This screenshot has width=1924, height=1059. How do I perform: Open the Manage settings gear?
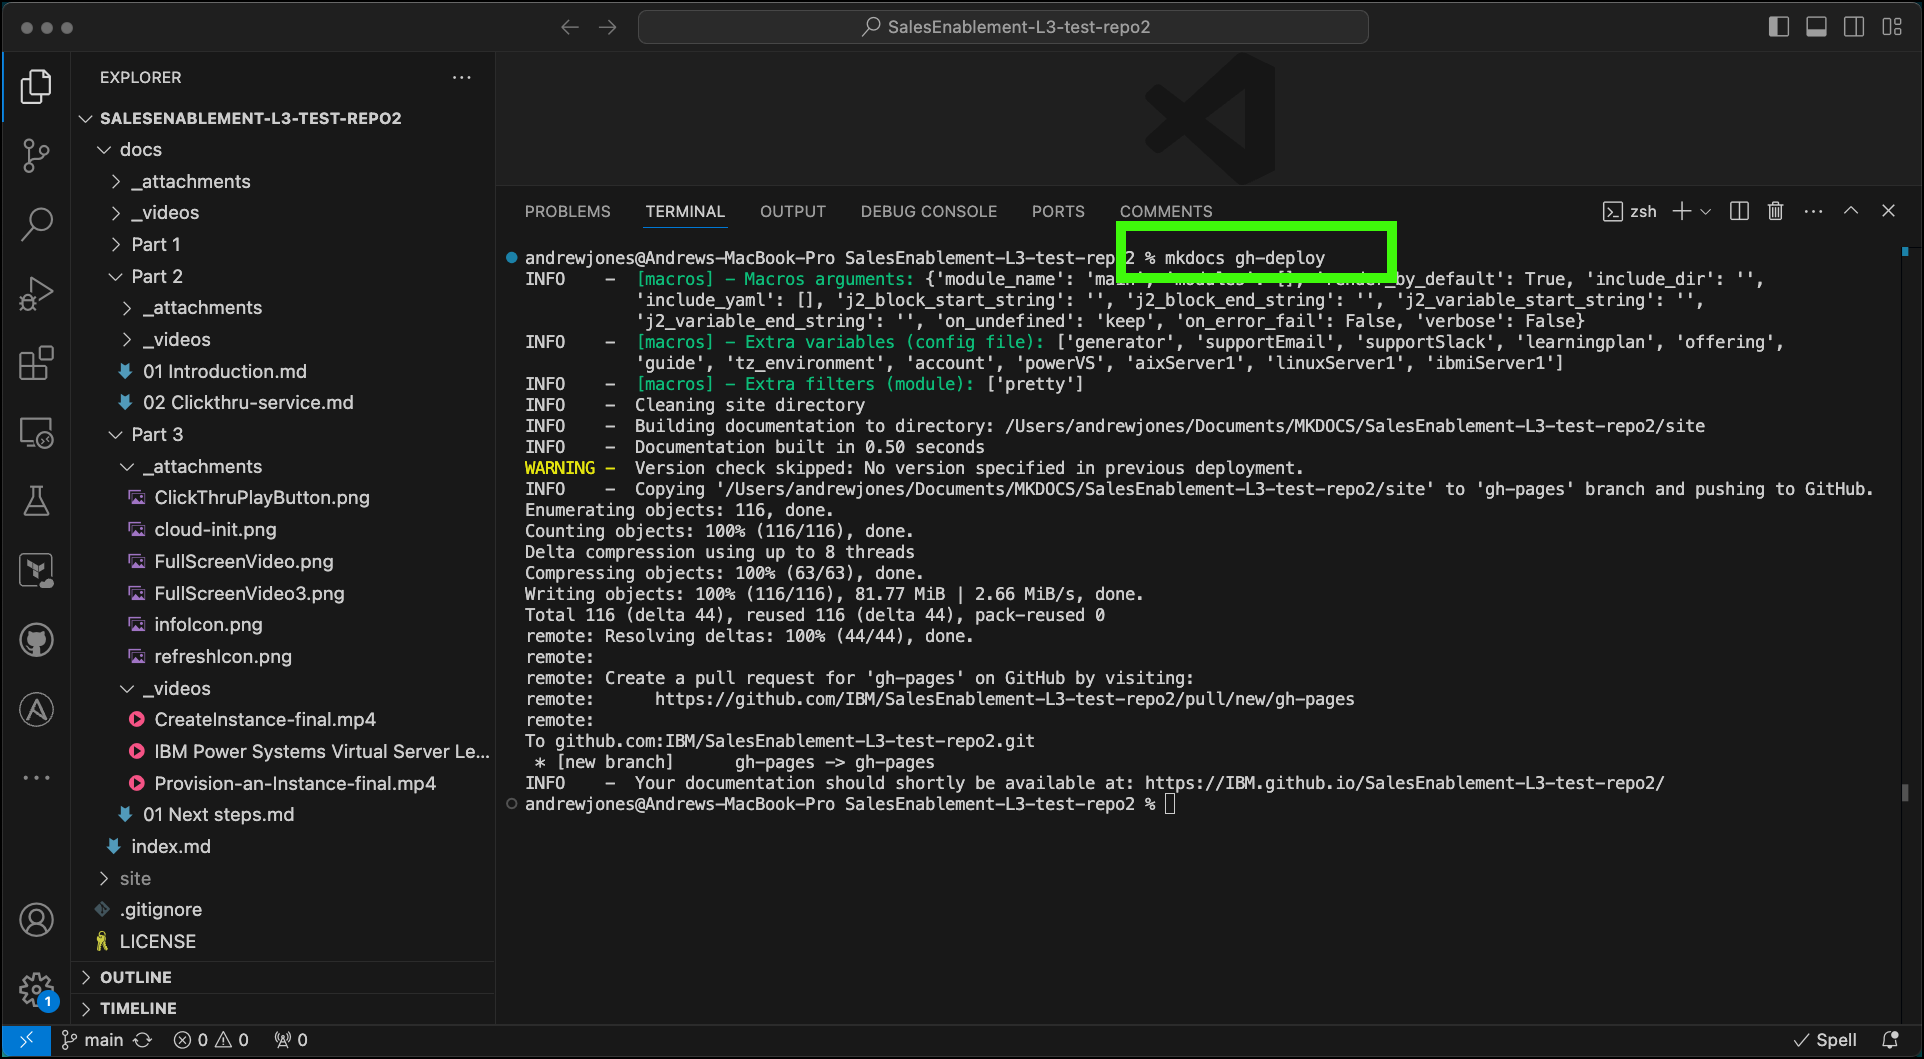tap(36, 988)
